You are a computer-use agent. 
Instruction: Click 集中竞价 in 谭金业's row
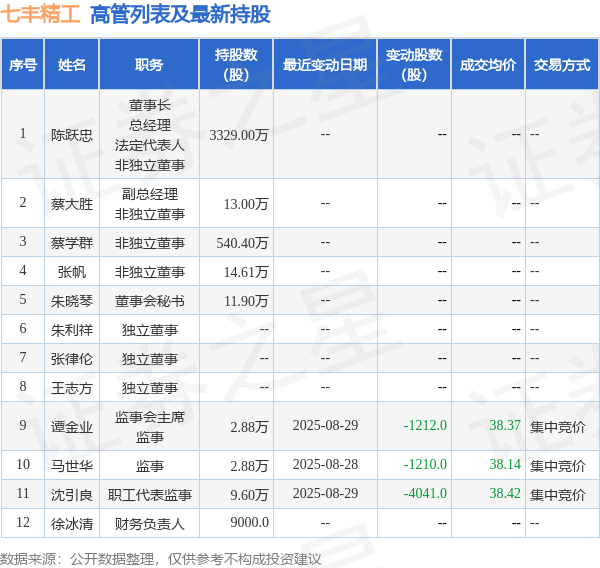coord(558,426)
